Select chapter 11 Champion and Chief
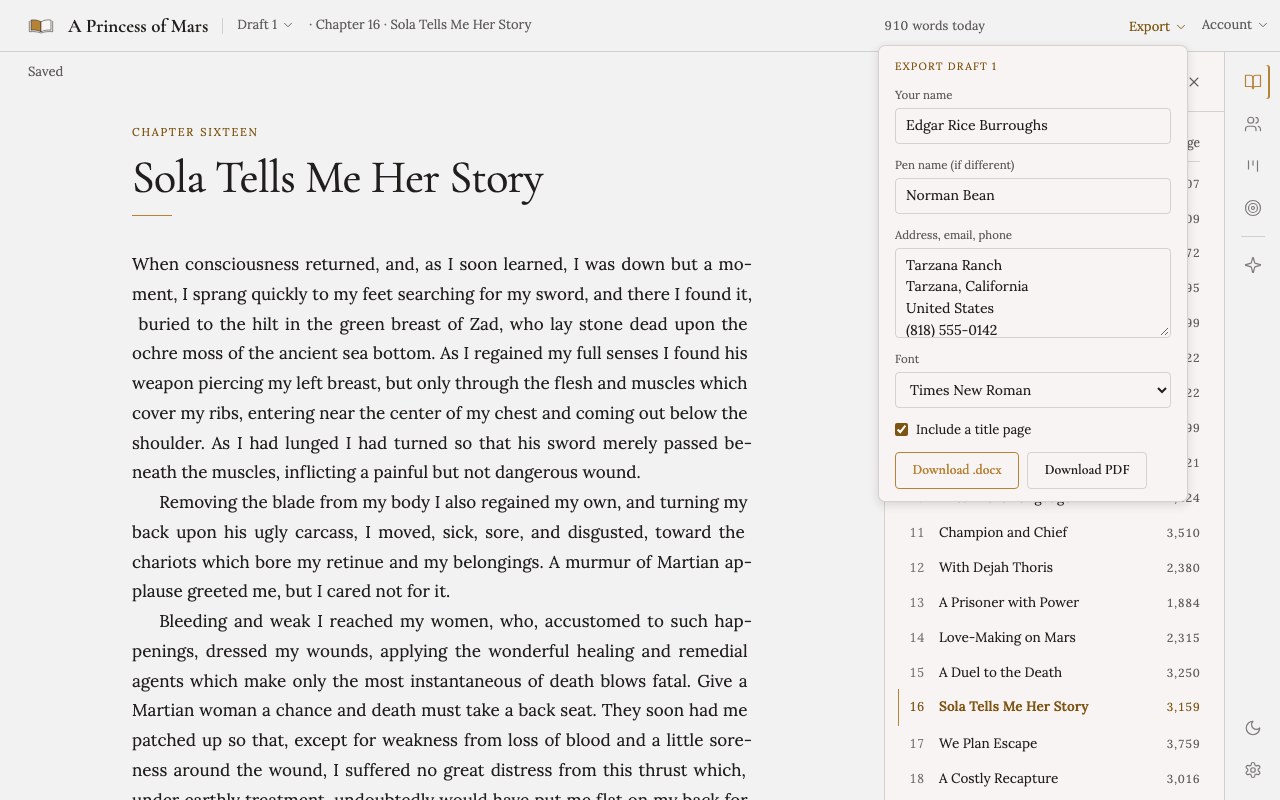Image resolution: width=1280 pixels, height=800 pixels. point(1054,532)
